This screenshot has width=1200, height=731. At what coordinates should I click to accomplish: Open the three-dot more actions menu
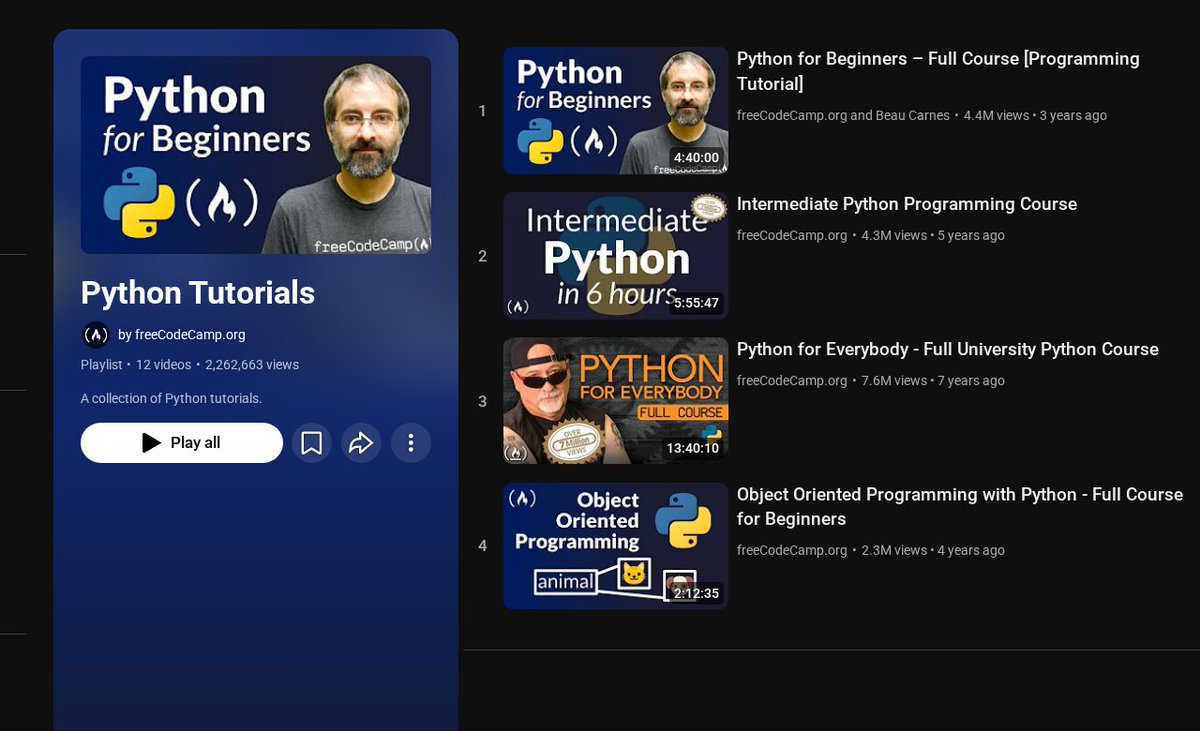pyautogui.click(x=411, y=443)
